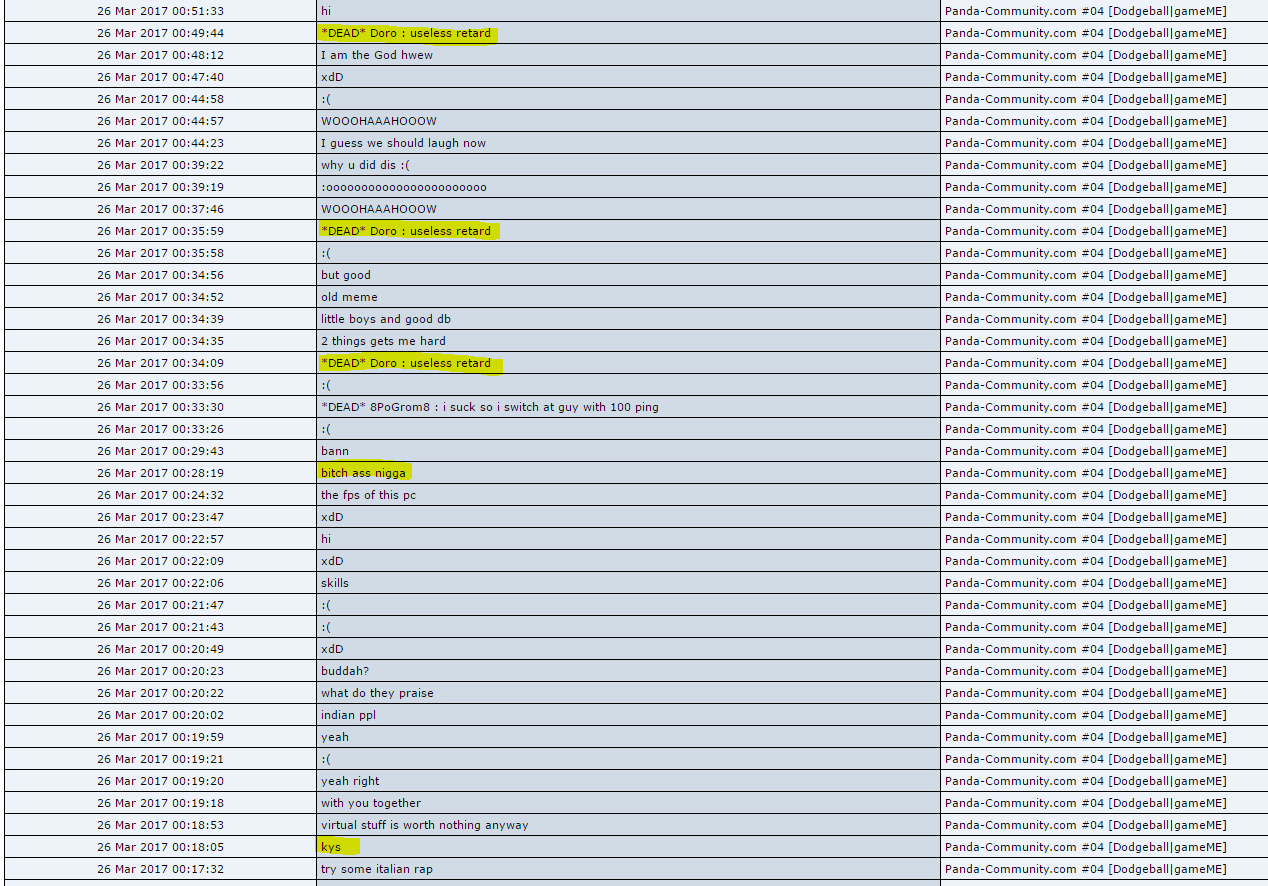This screenshot has width=1268, height=886.
Task: Select the 'but good' message cell
Action: click(x=345, y=275)
